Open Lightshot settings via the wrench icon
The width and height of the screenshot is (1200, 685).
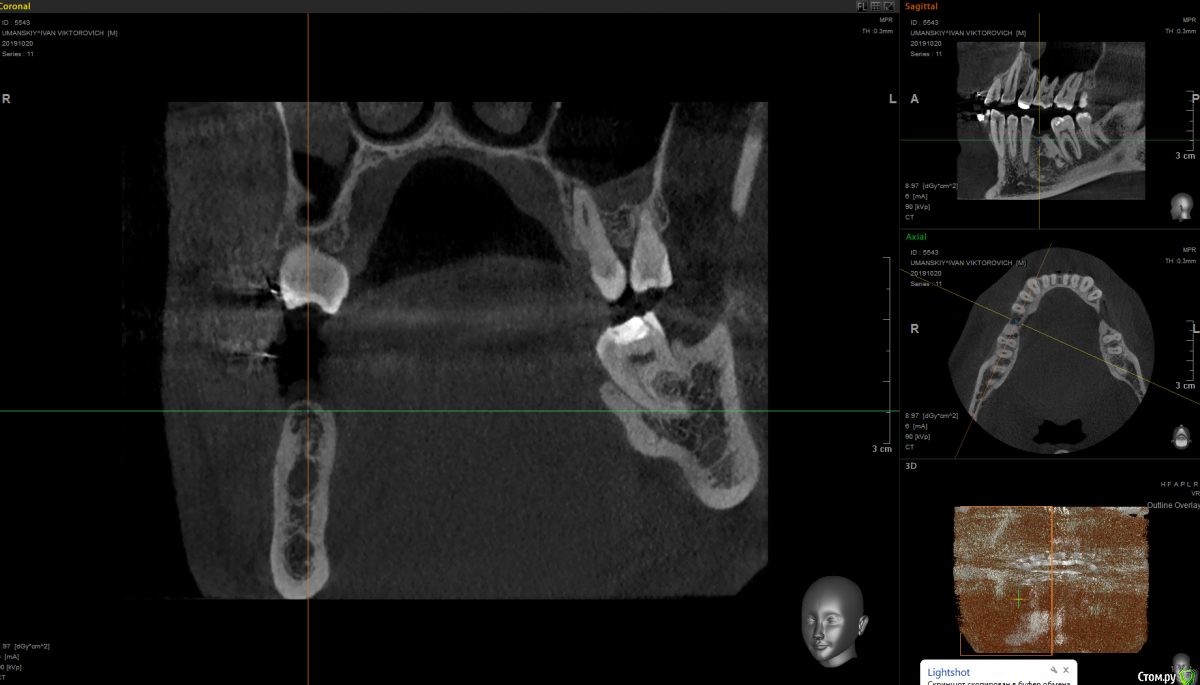[x=1053, y=670]
